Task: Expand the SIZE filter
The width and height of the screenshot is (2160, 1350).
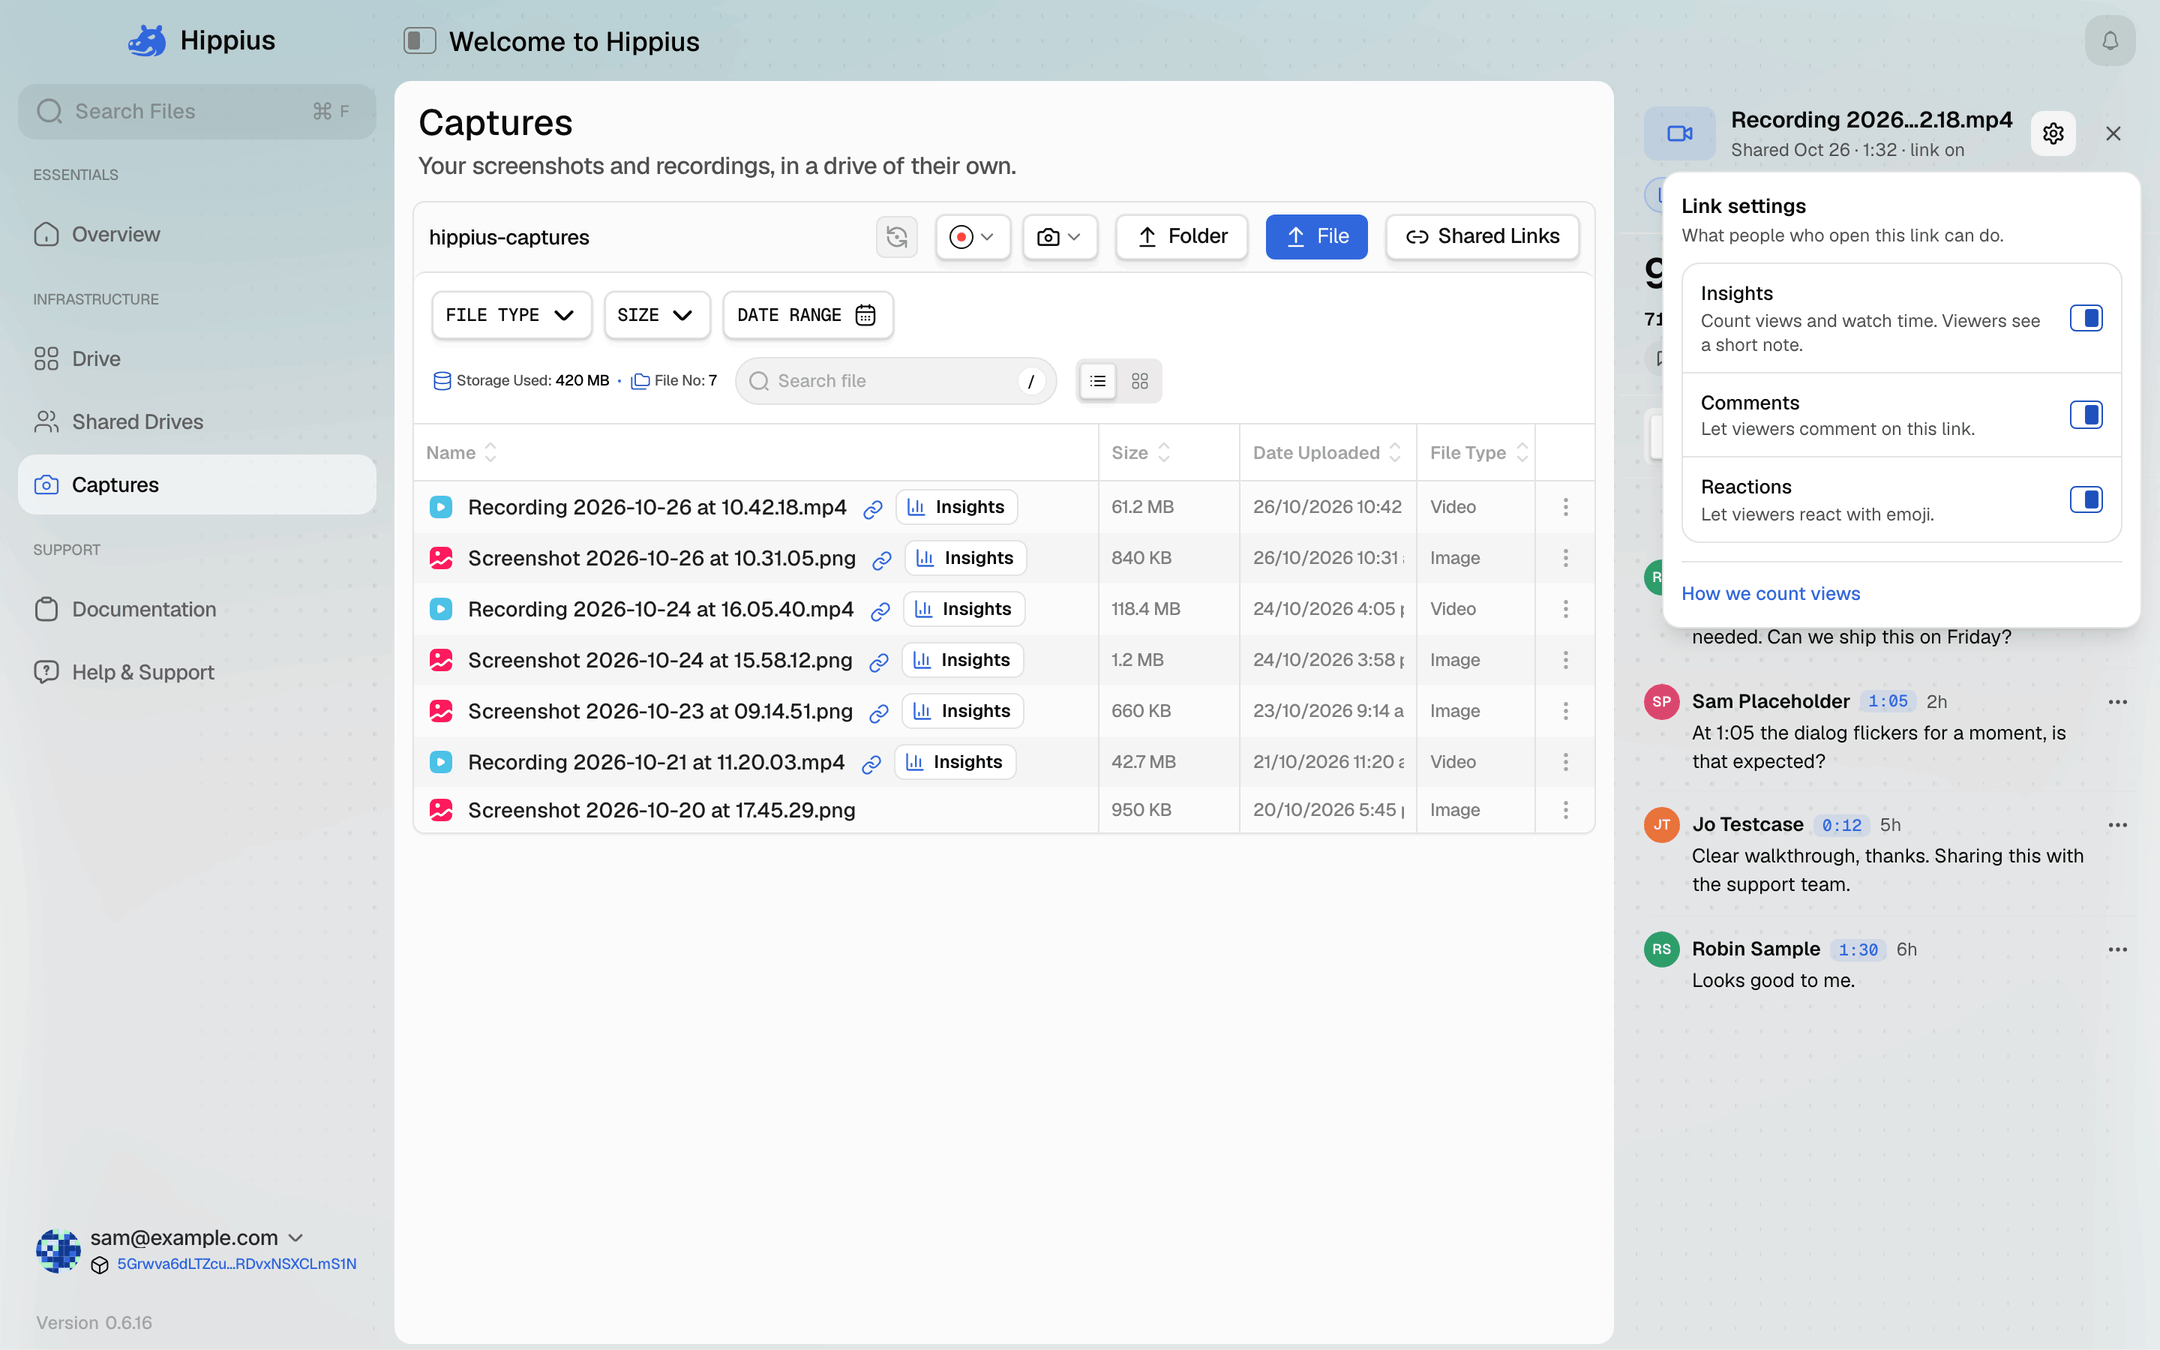Action: pos(656,315)
